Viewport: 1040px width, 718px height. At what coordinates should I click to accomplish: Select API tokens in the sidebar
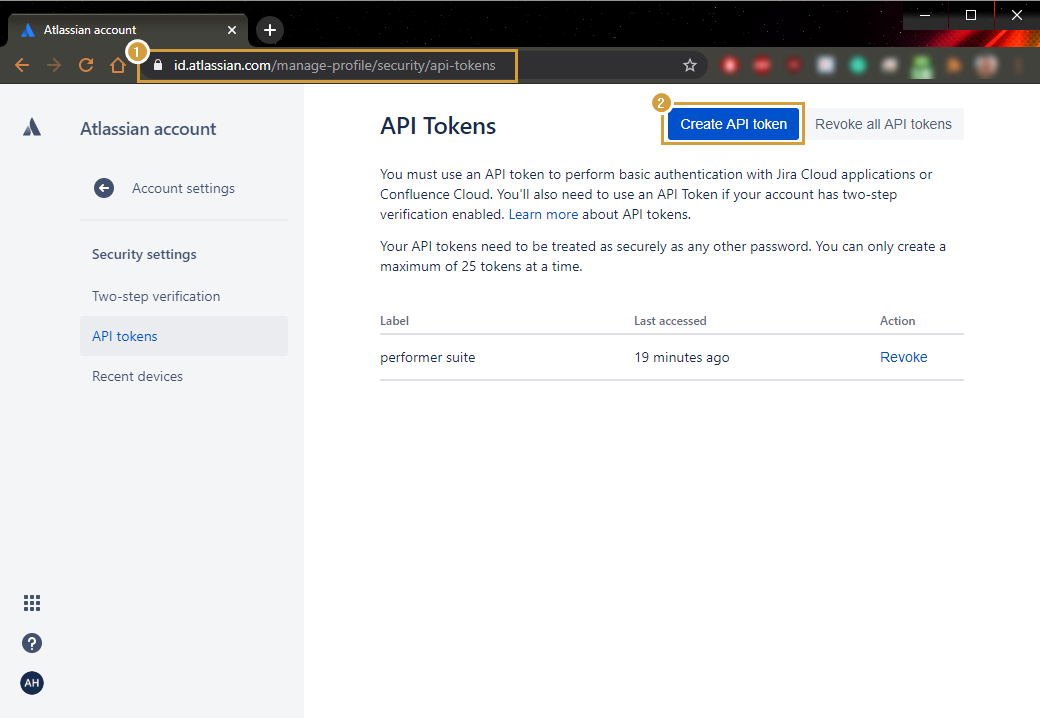(125, 336)
